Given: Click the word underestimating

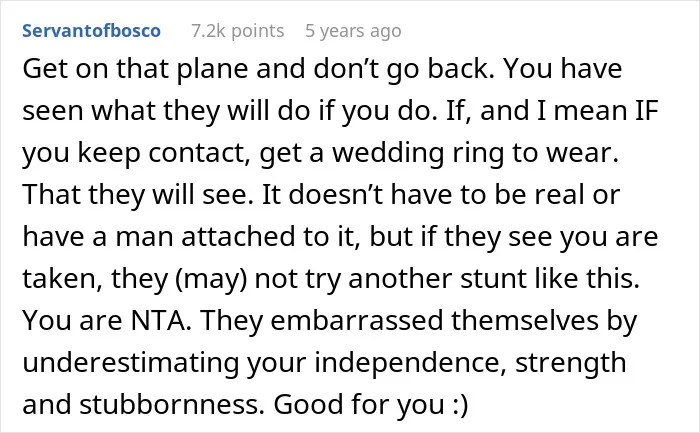Looking at the screenshot, I should (131, 362).
